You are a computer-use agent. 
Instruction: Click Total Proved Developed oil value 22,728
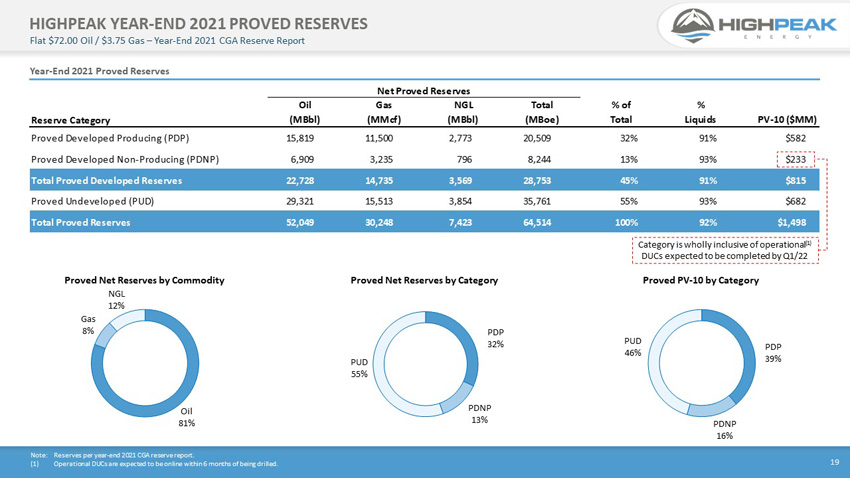click(300, 180)
